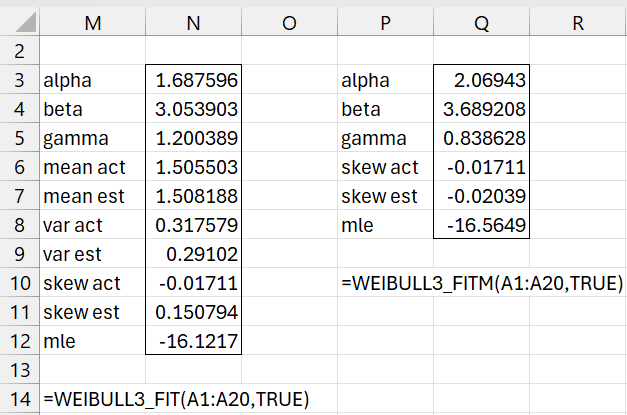The width and height of the screenshot is (627, 415).
Task: Select column Q header
Action: (x=480, y=19)
